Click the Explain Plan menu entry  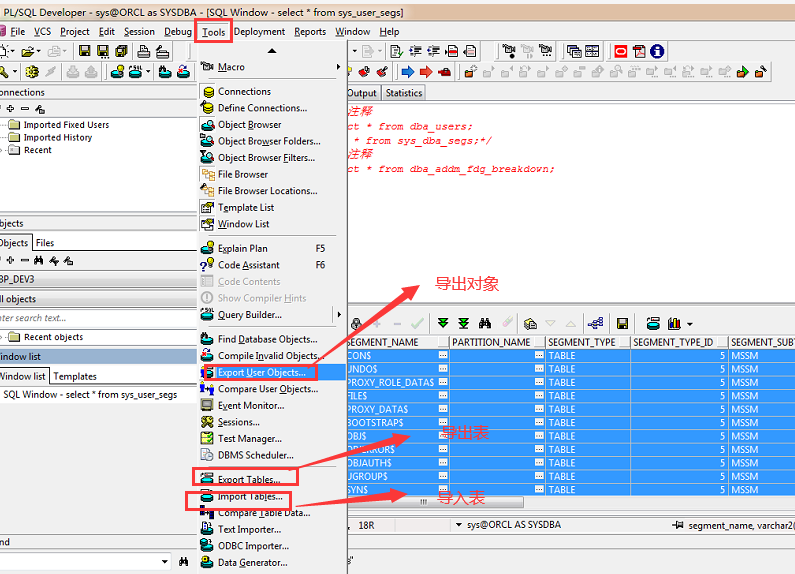(x=242, y=248)
